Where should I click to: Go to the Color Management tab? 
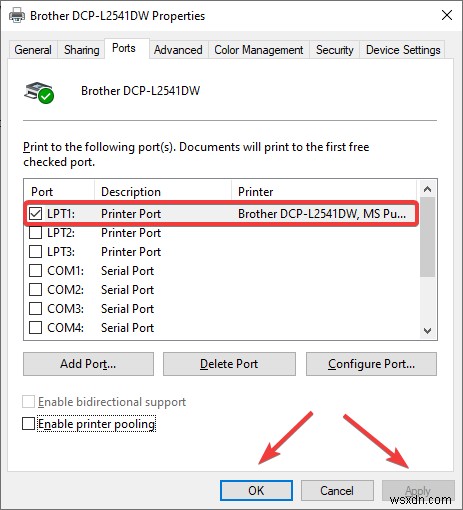point(259,50)
